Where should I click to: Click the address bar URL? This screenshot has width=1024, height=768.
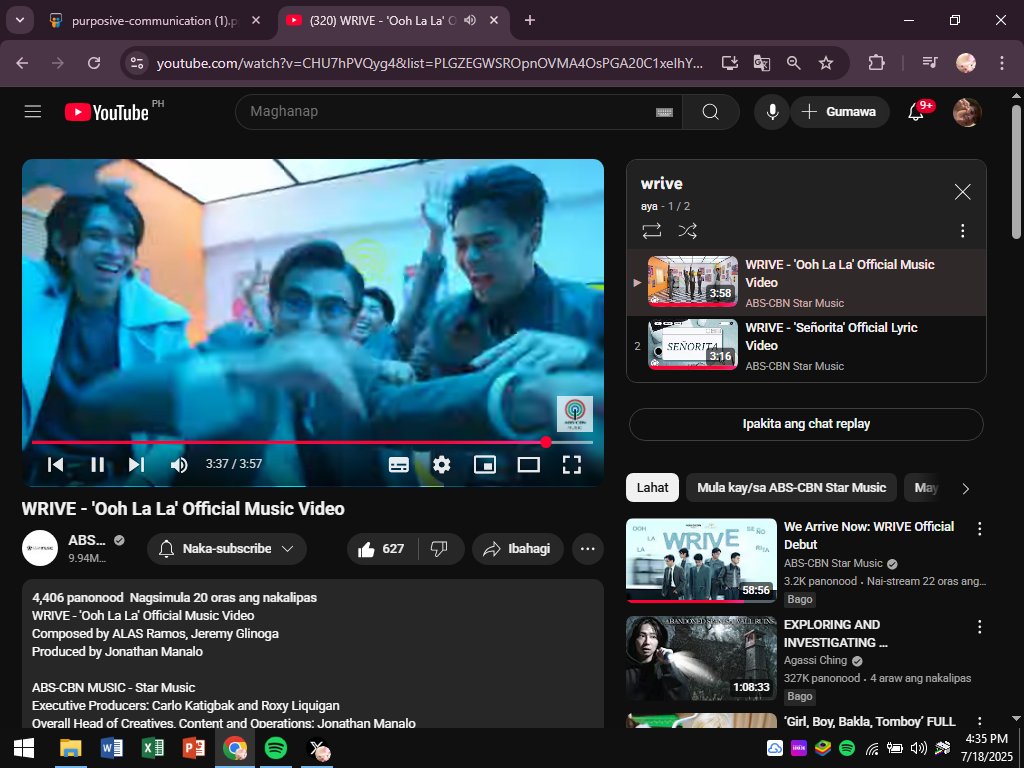click(430, 63)
